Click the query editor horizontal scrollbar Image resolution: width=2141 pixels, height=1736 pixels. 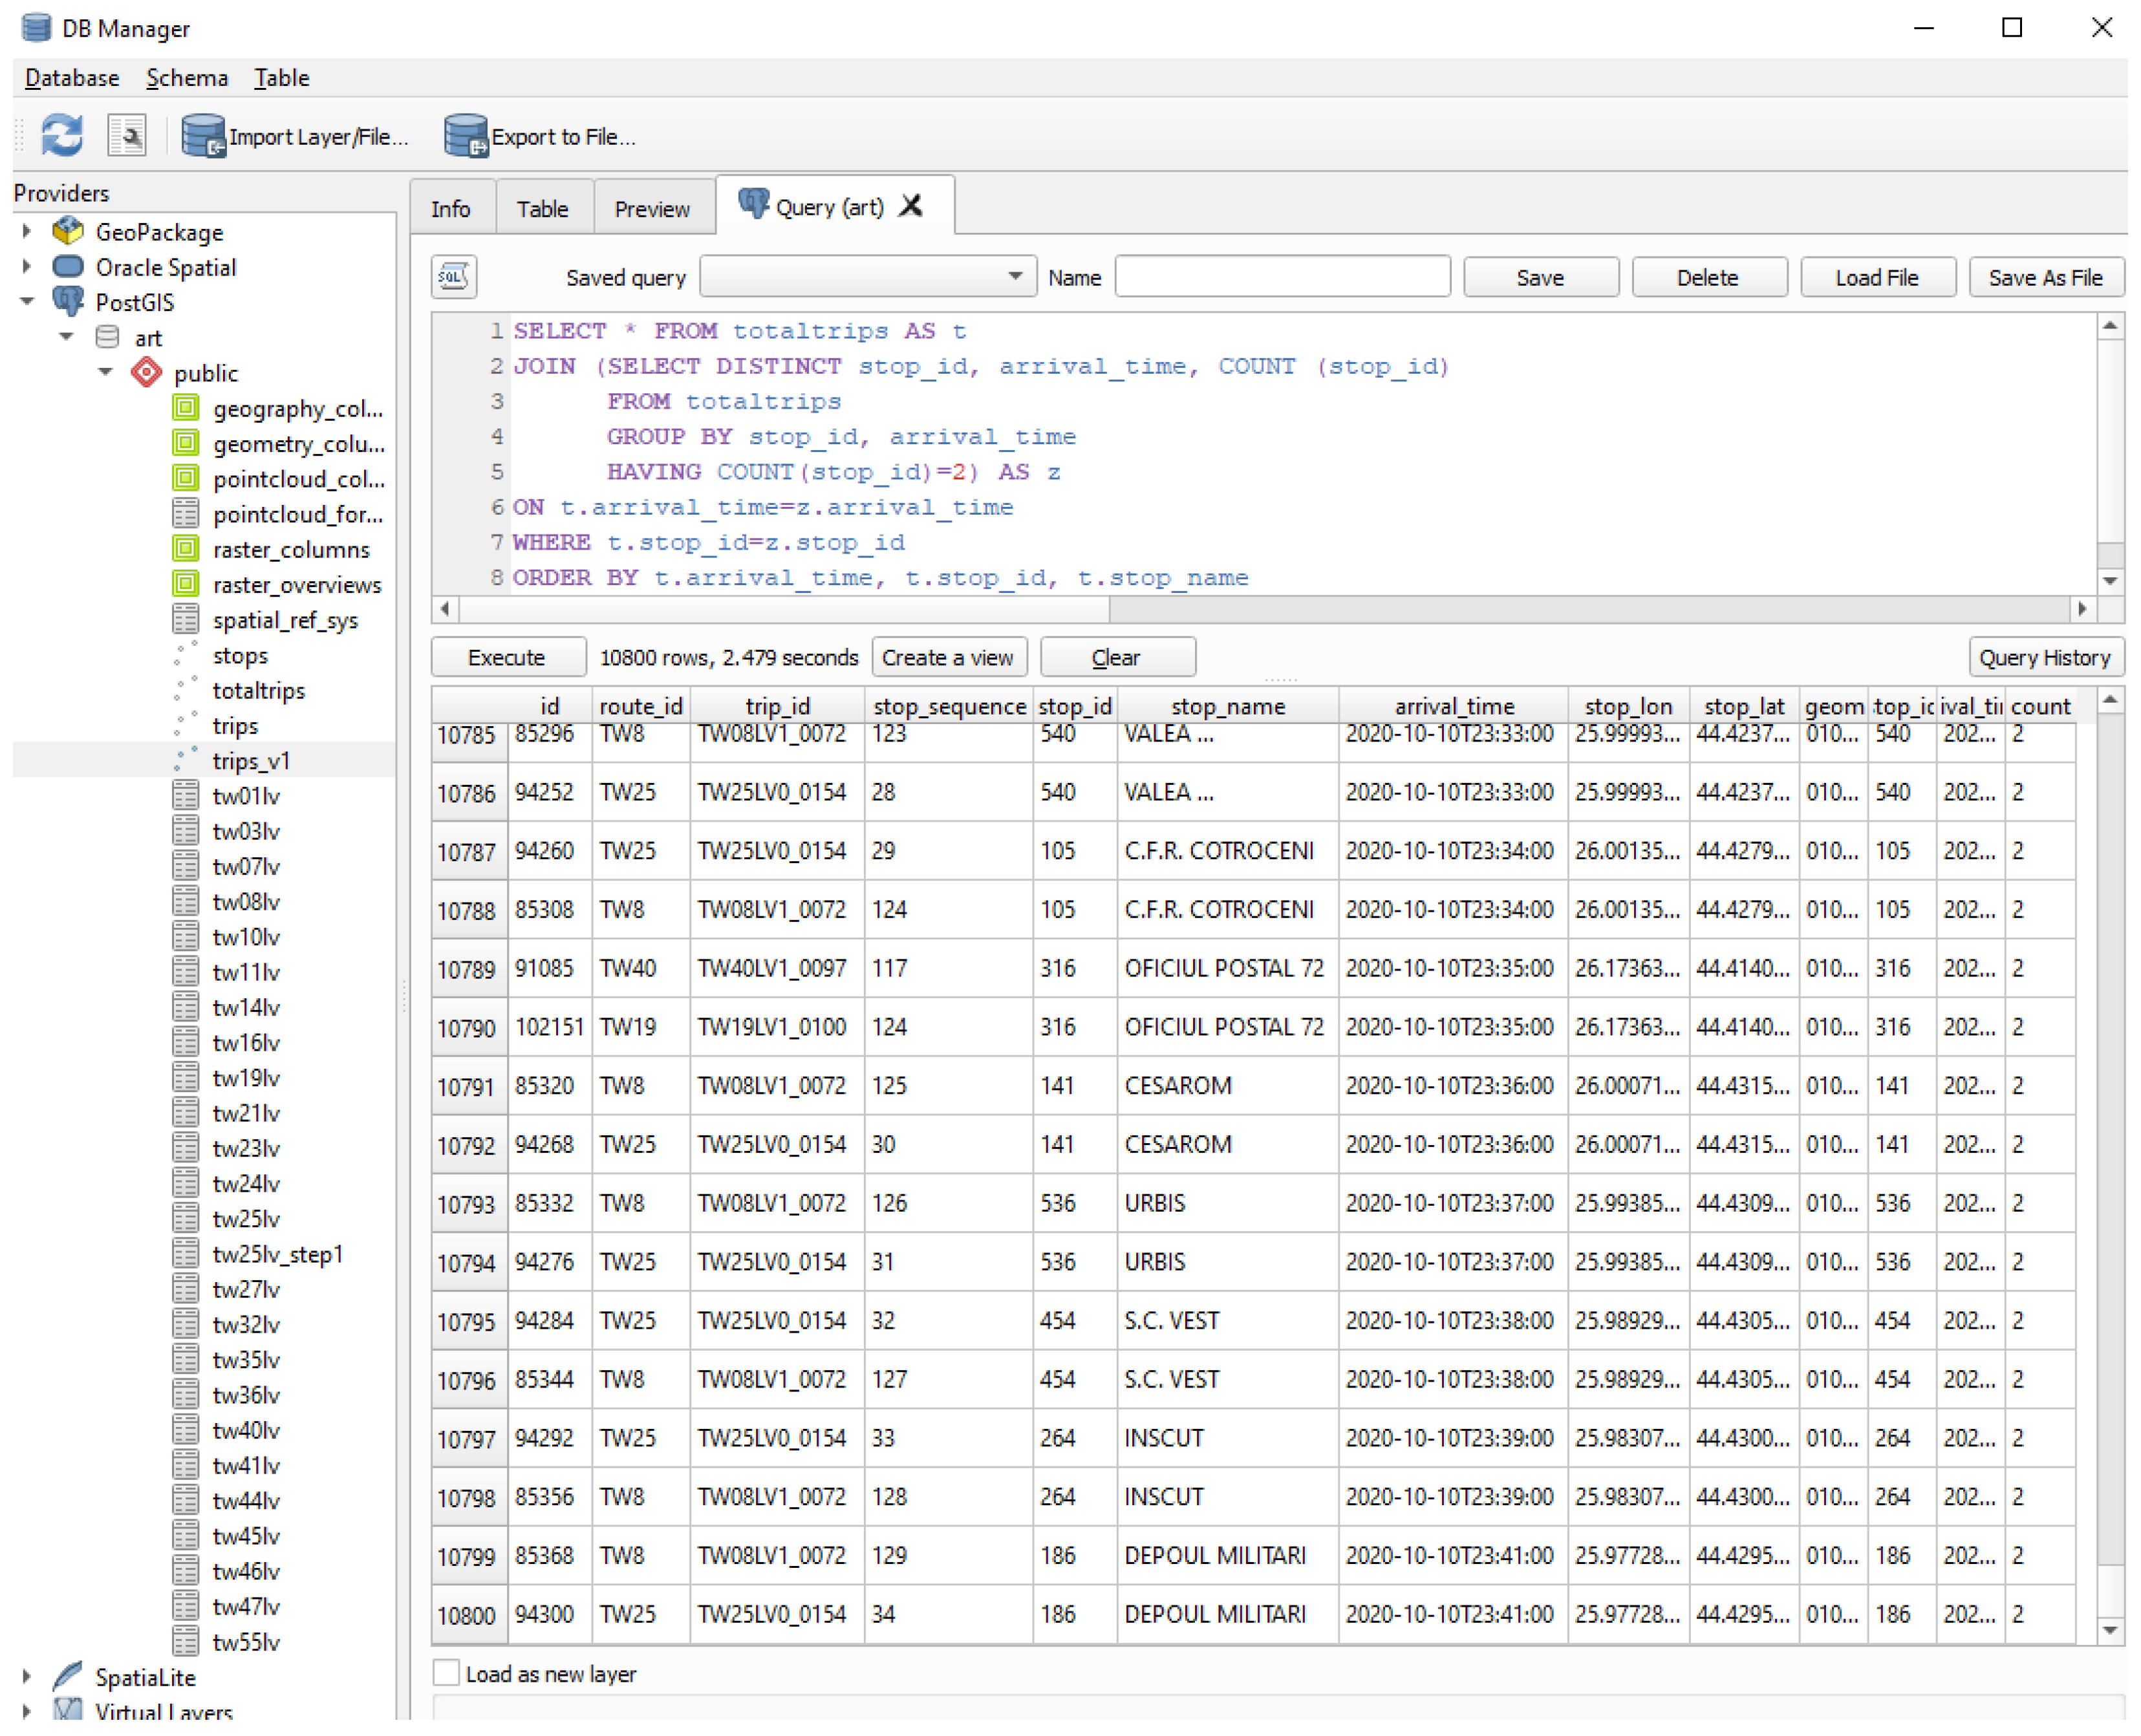click(x=785, y=610)
